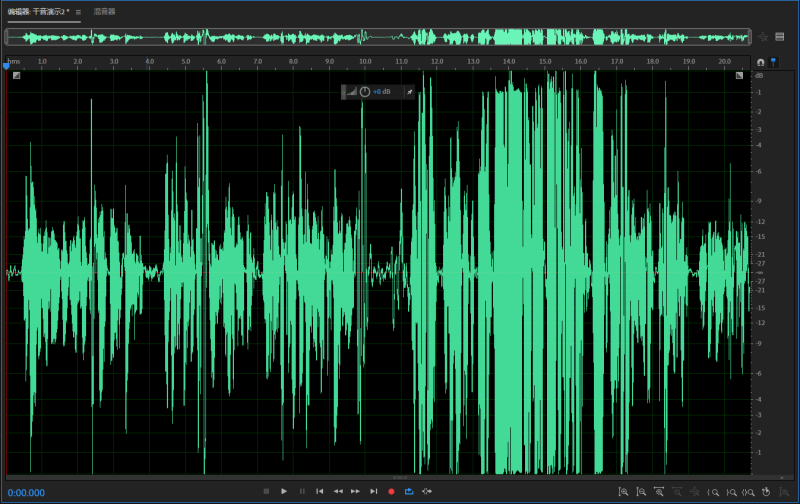Move playhead to previous marker

pyautogui.click(x=320, y=491)
